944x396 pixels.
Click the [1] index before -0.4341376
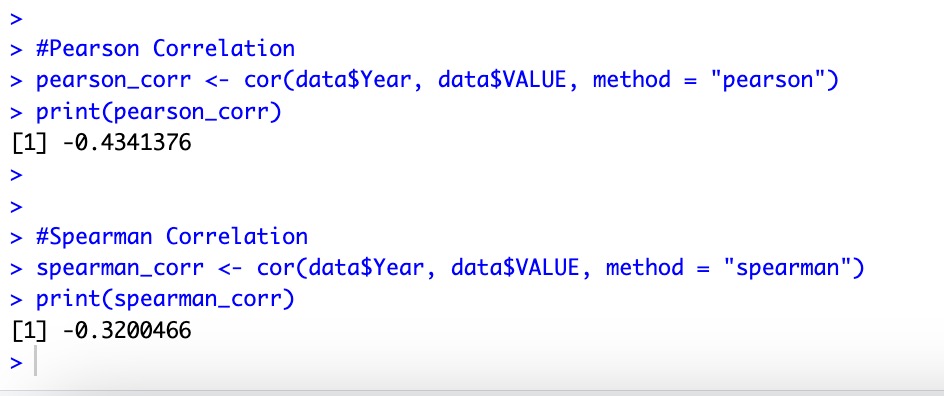click(28, 143)
